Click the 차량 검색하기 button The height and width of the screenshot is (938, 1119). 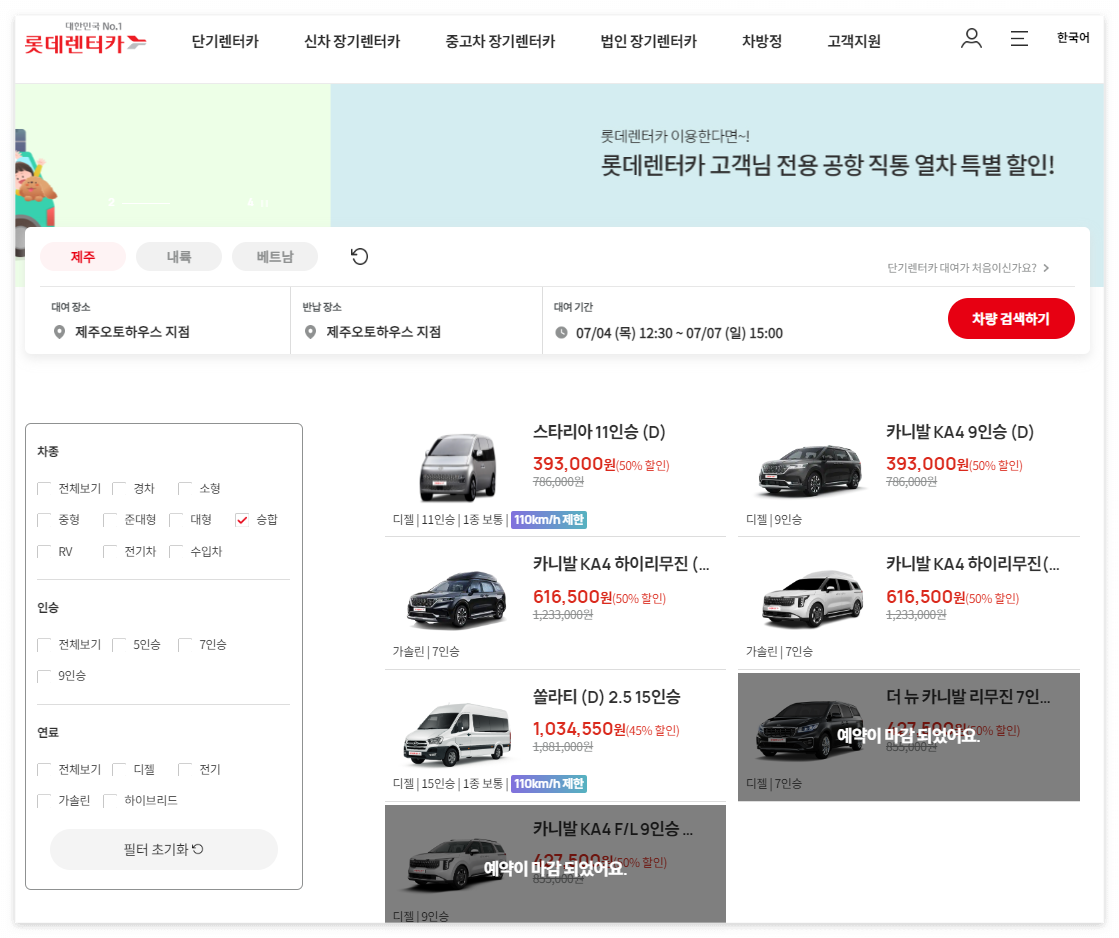tap(1011, 318)
